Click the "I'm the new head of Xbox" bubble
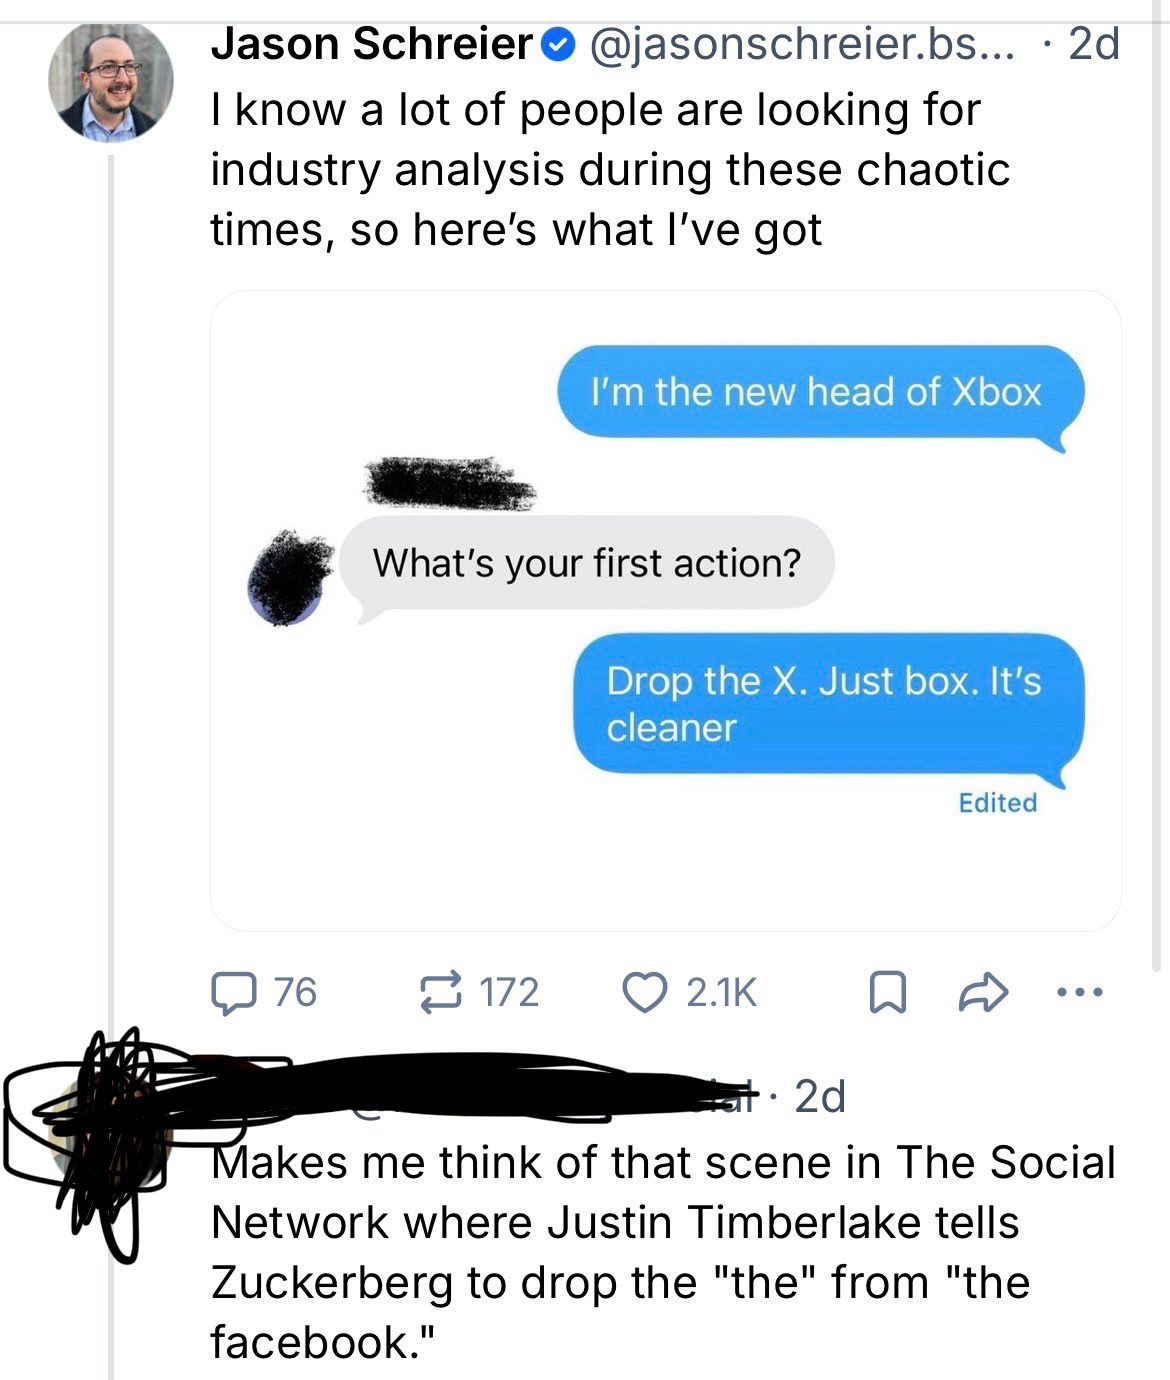Image resolution: width=1170 pixels, height=1380 pixels. point(818,392)
